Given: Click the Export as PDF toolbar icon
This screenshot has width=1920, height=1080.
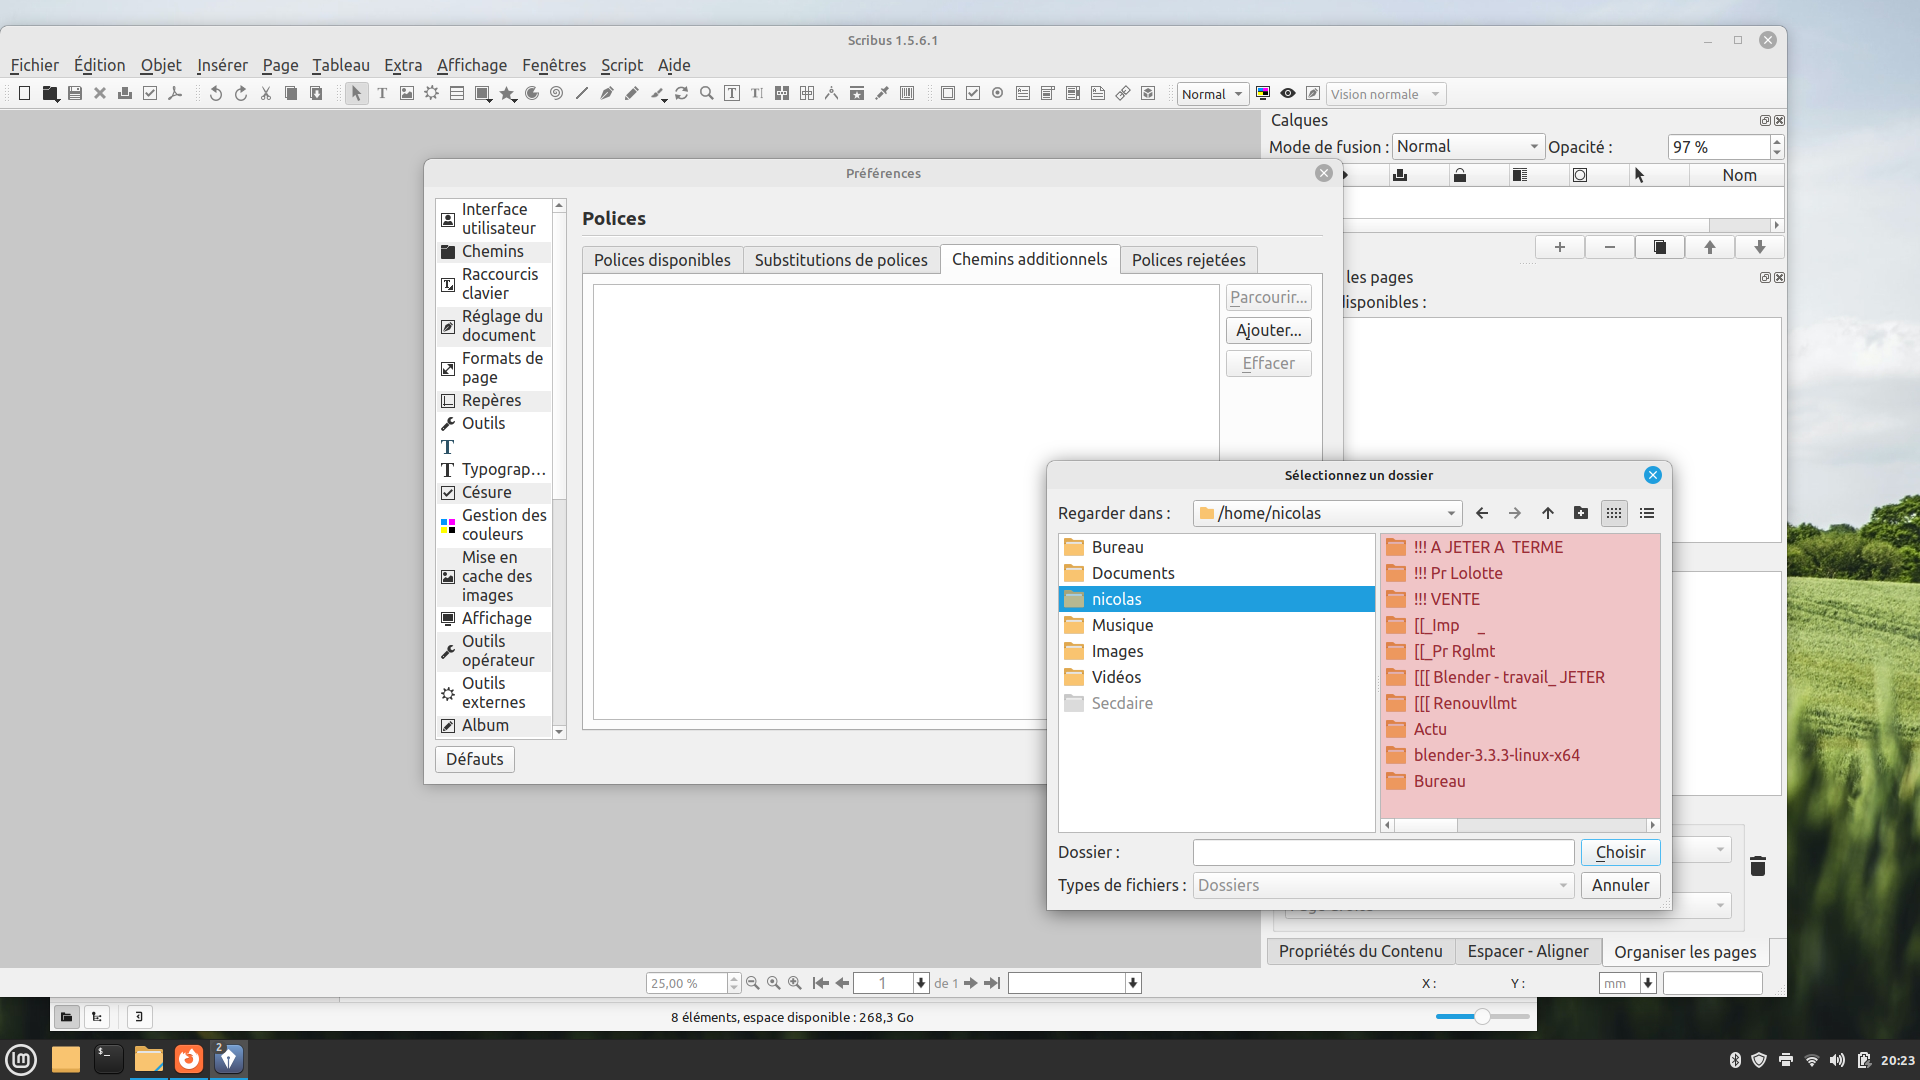Looking at the screenshot, I should tap(175, 94).
